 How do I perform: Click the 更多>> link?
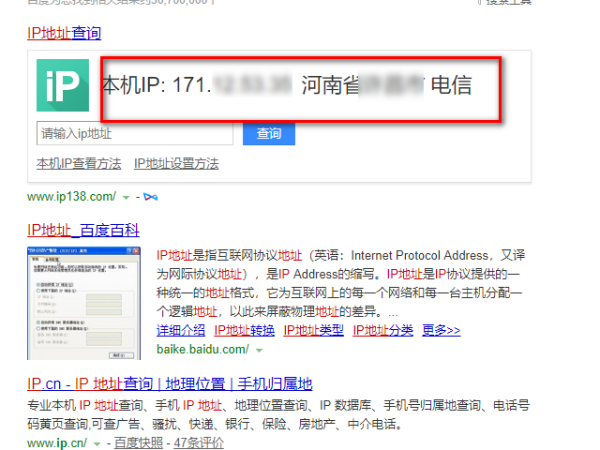pyautogui.click(x=441, y=330)
